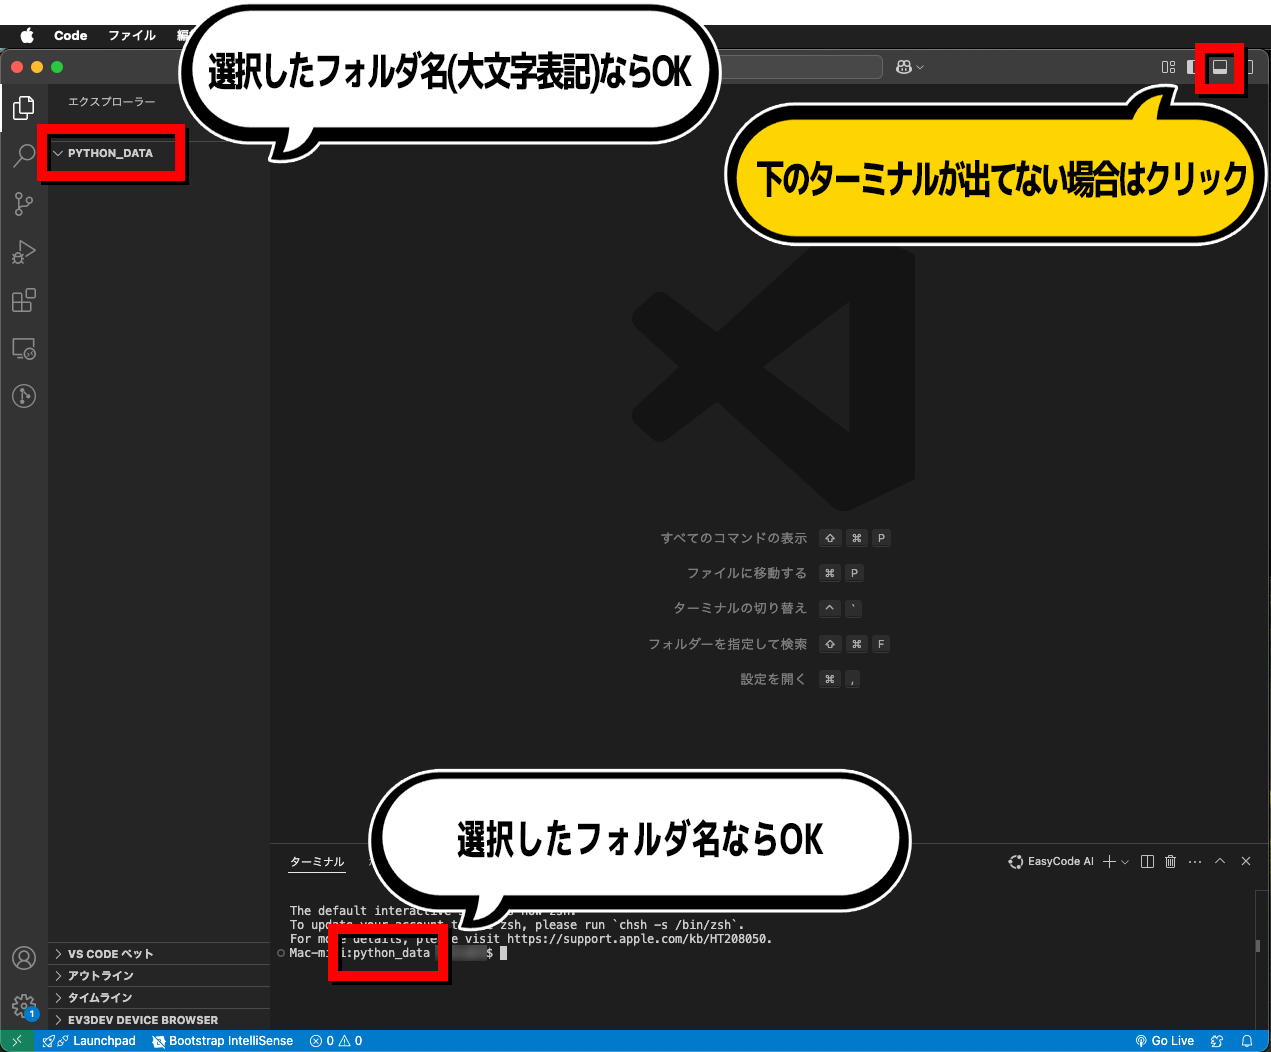Open the Manage gear with badge
The height and width of the screenshot is (1052, 1271).
click(x=24, y=1006)
